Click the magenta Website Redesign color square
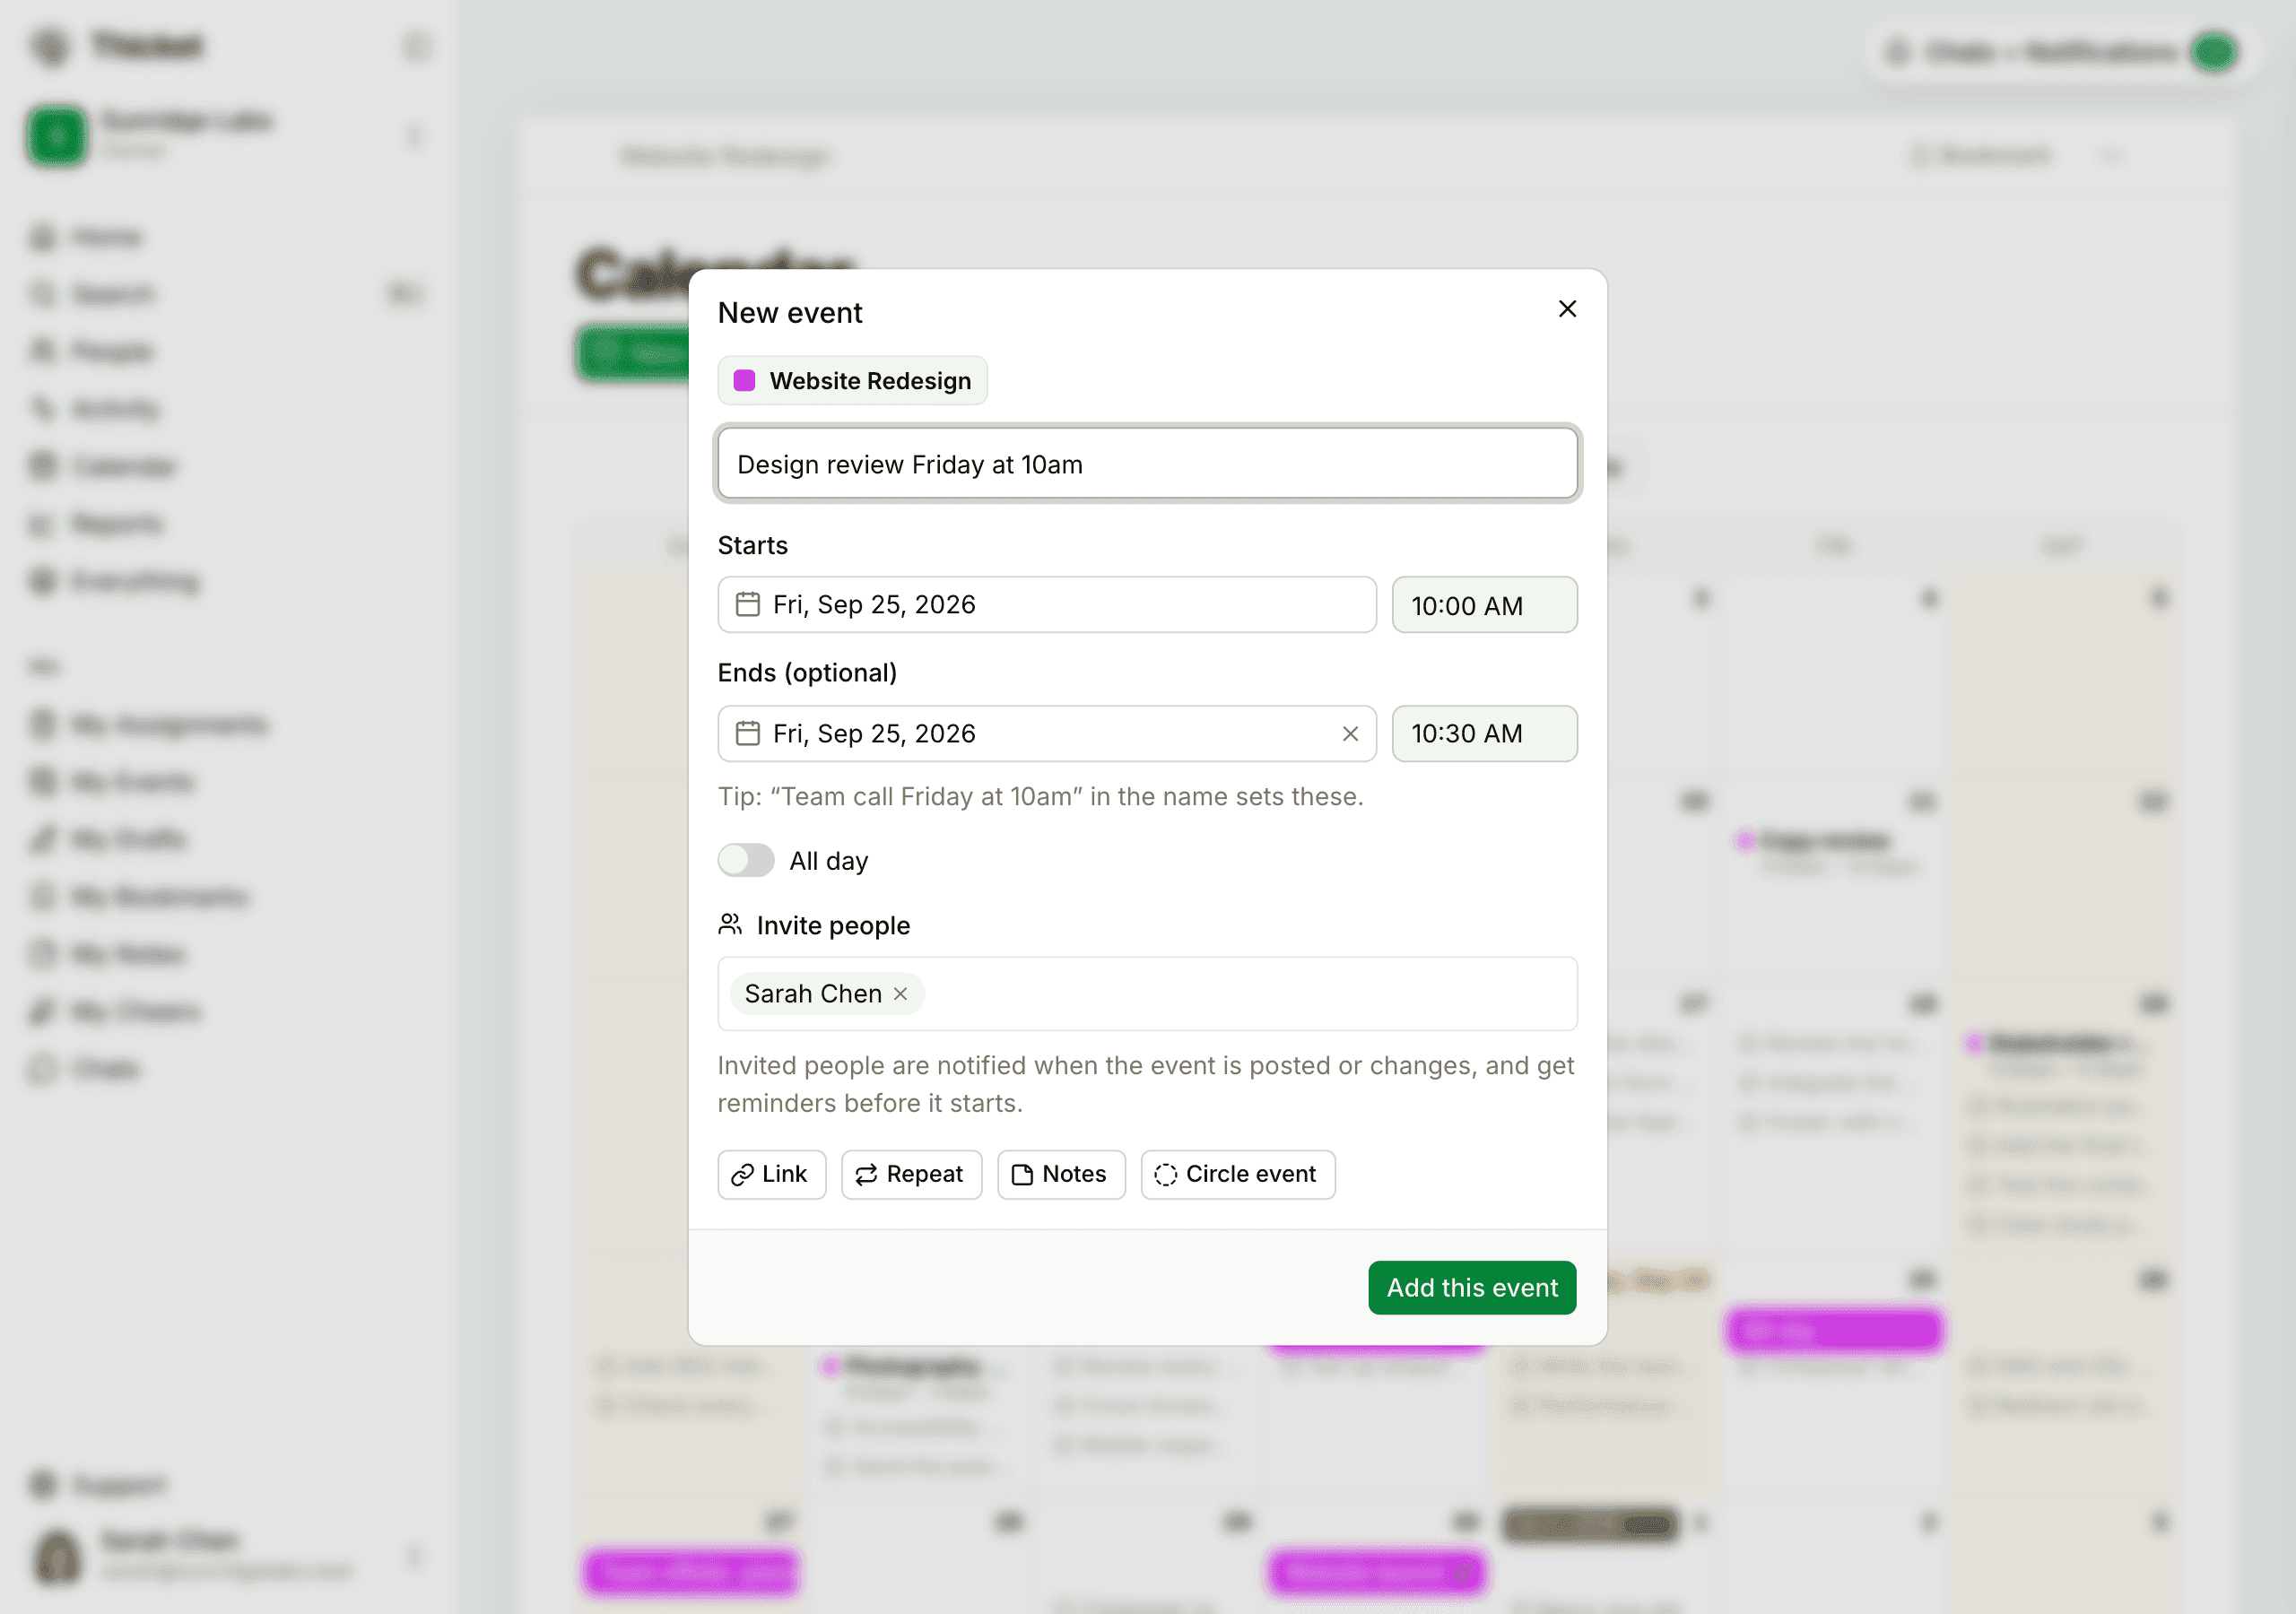This screenshot has width=2296, height=1614. click(x=744, y=381)
